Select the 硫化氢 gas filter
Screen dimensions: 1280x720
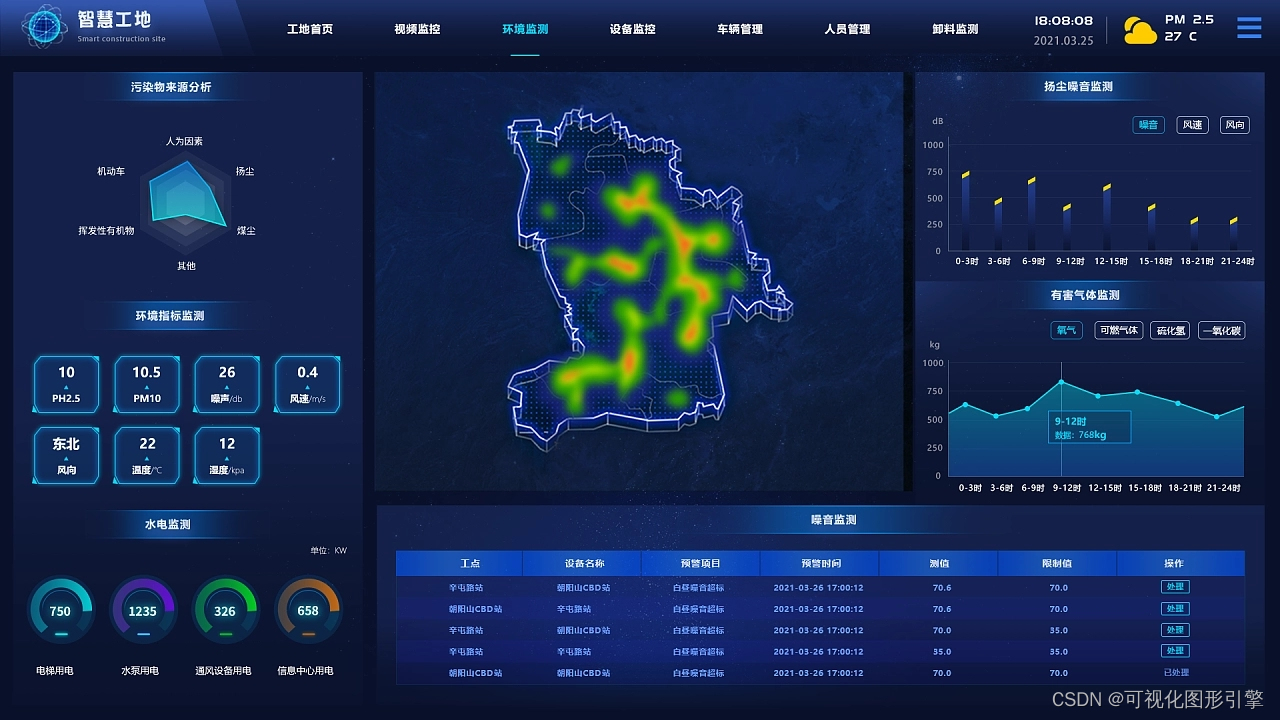[x=1170, y=330]
